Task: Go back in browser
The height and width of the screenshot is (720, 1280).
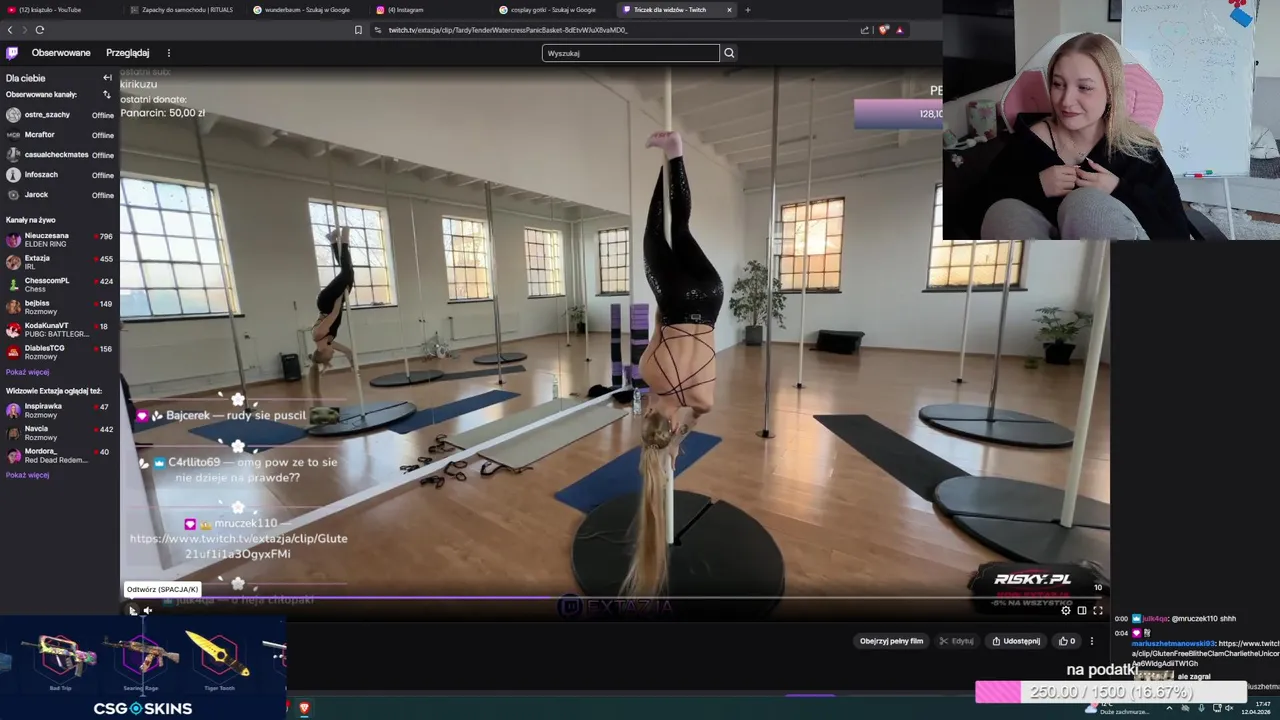Action: click(10, 30)
